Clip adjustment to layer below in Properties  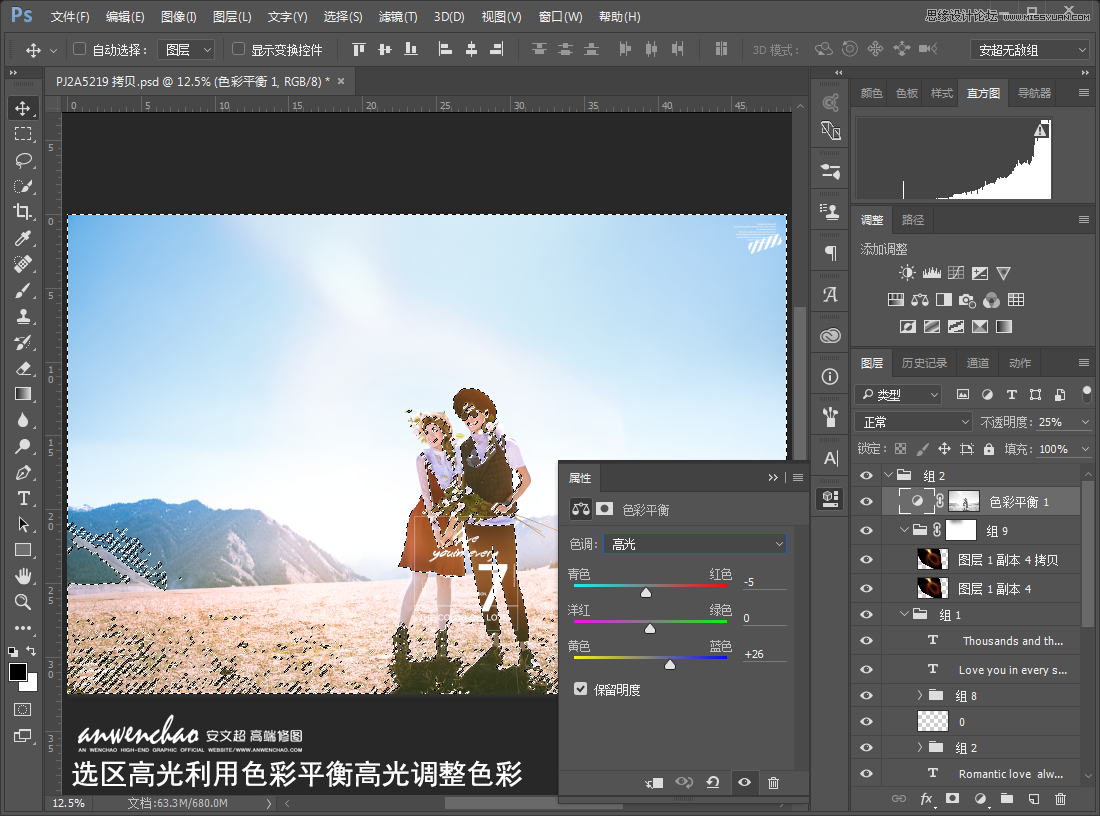tap(654, 782)
